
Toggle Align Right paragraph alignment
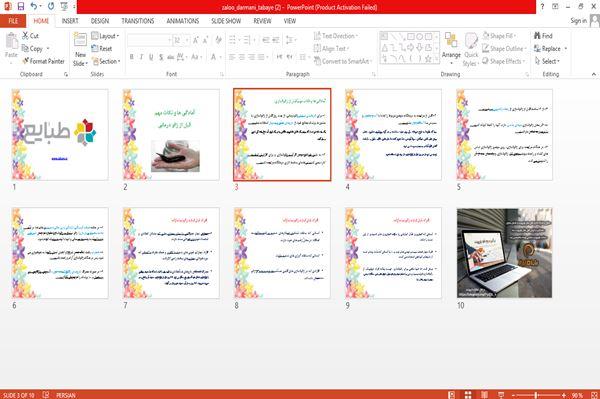pos(251,57)
